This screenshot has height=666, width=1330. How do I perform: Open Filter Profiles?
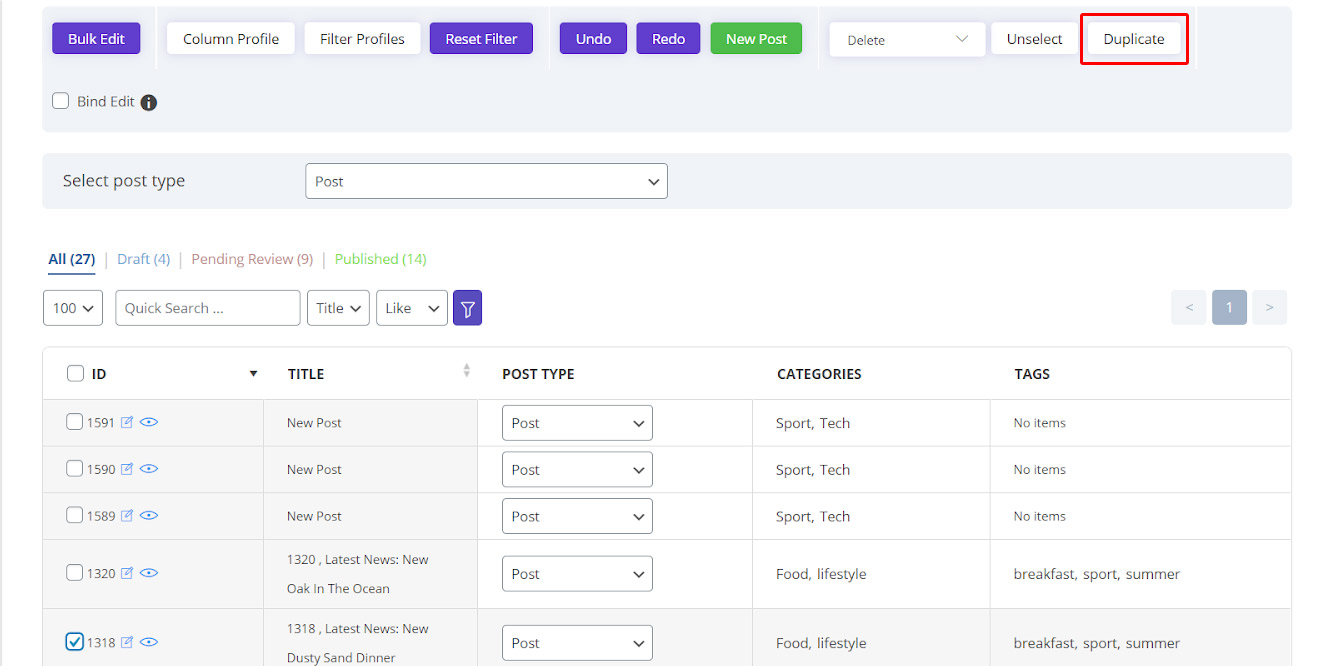coord(362,39)
